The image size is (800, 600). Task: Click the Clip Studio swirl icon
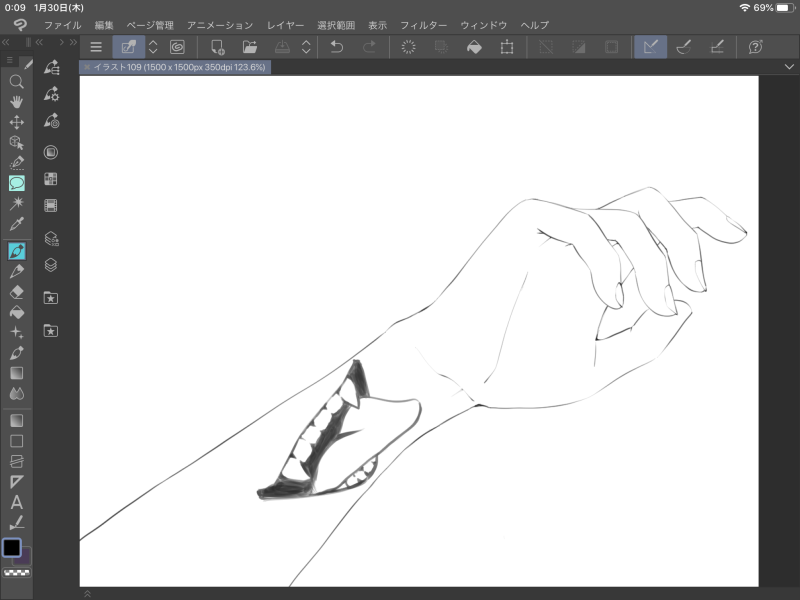(177, 47)
